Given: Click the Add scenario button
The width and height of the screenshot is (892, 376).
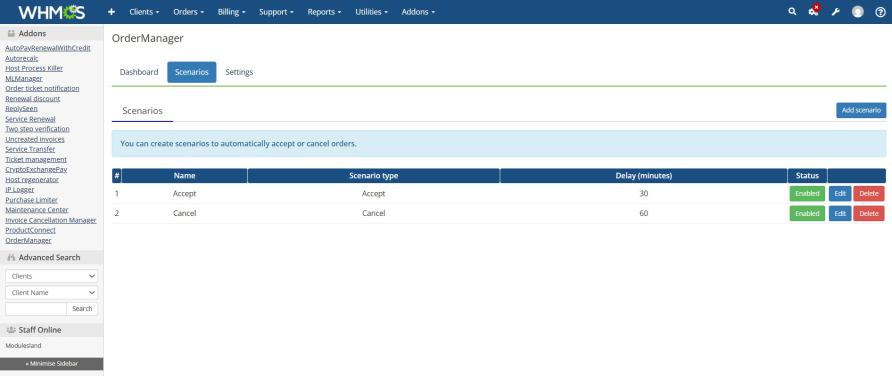Looking at the screenshot, I should (861, 110).
